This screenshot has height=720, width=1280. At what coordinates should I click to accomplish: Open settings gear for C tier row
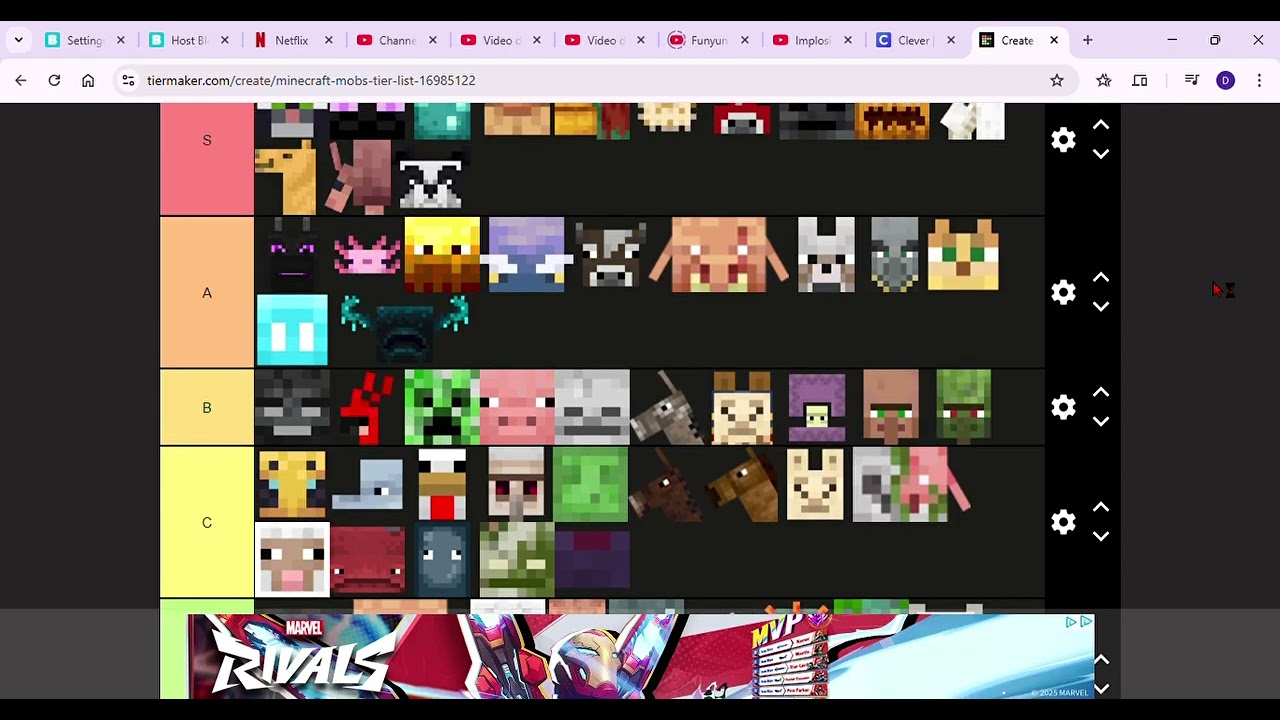[1063, 522]
